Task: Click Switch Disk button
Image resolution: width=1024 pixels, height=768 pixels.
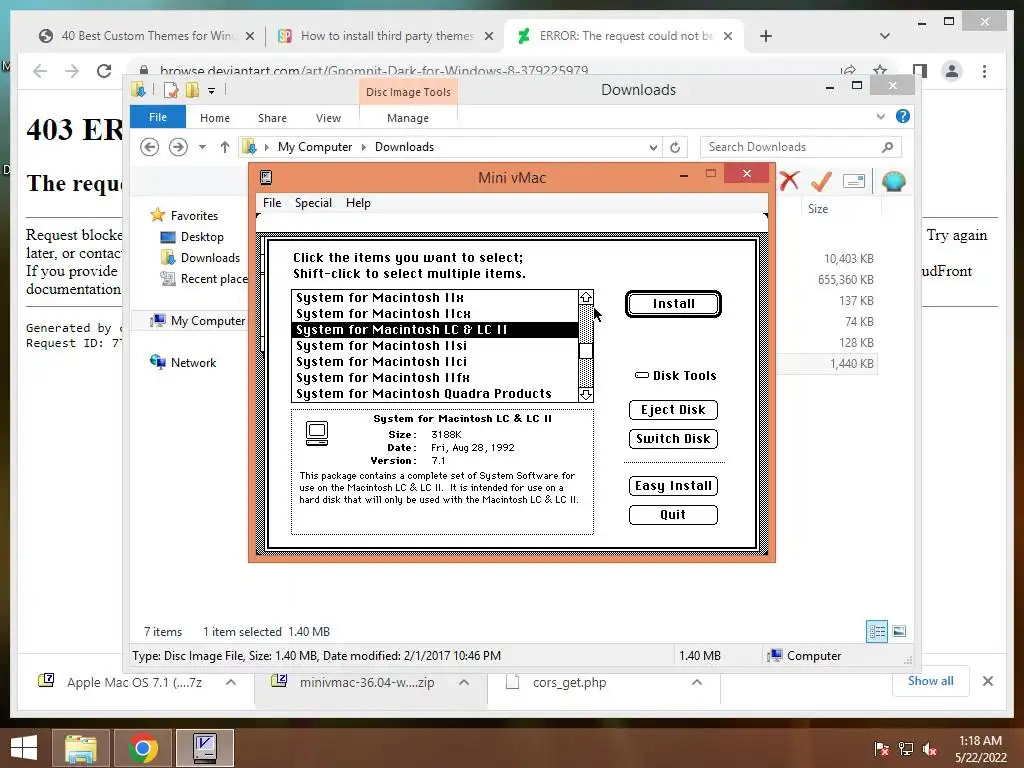Action: 673,439
